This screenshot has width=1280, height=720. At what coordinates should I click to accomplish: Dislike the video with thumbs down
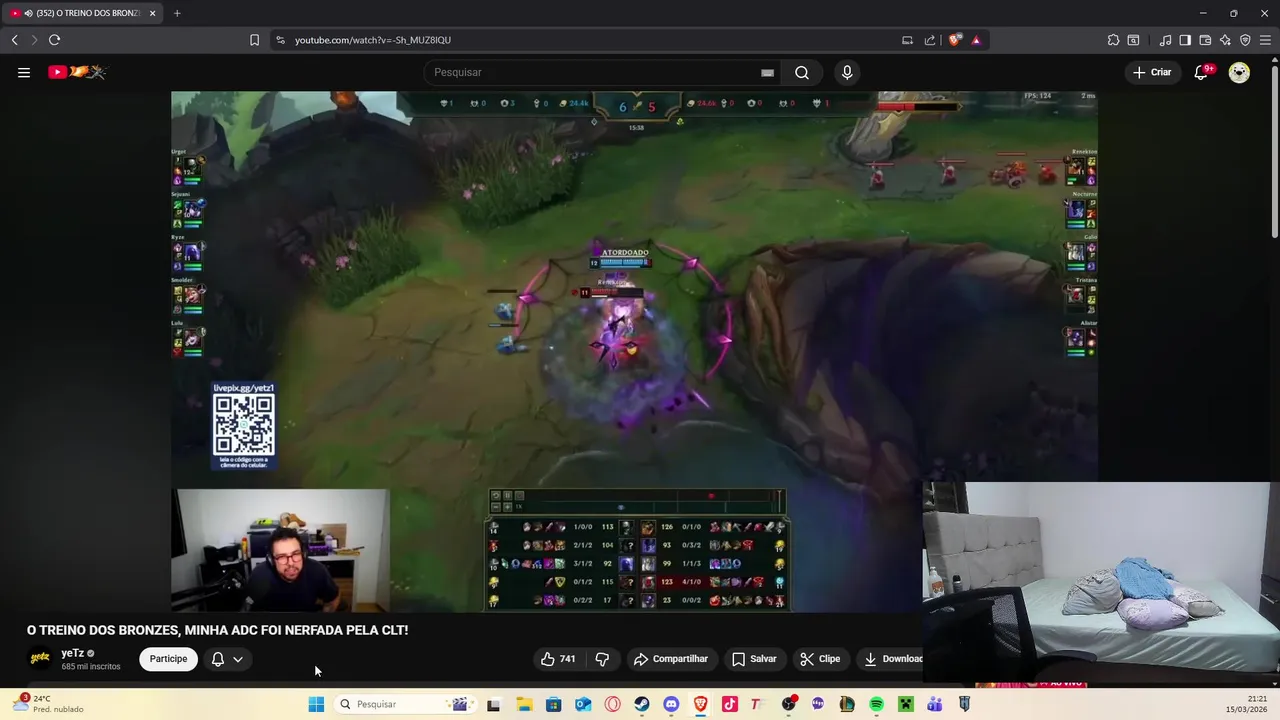(602, 659)
